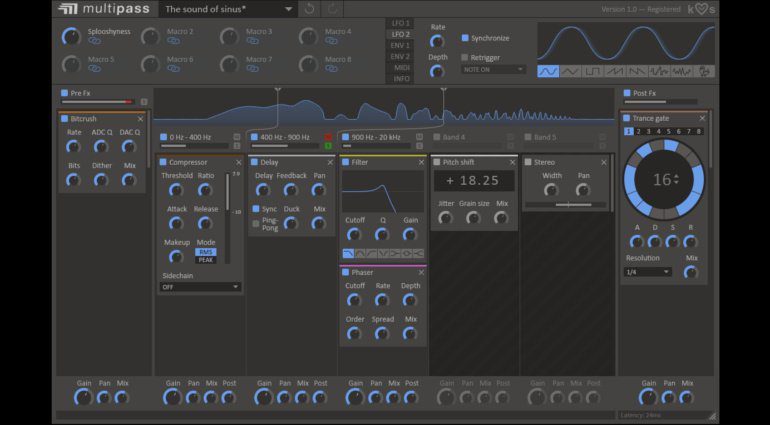Image resolution: width=770 pixels, height=425 pixels.
Task: Click the Compressor Threshold knob
Action: [x=175, y=190]
